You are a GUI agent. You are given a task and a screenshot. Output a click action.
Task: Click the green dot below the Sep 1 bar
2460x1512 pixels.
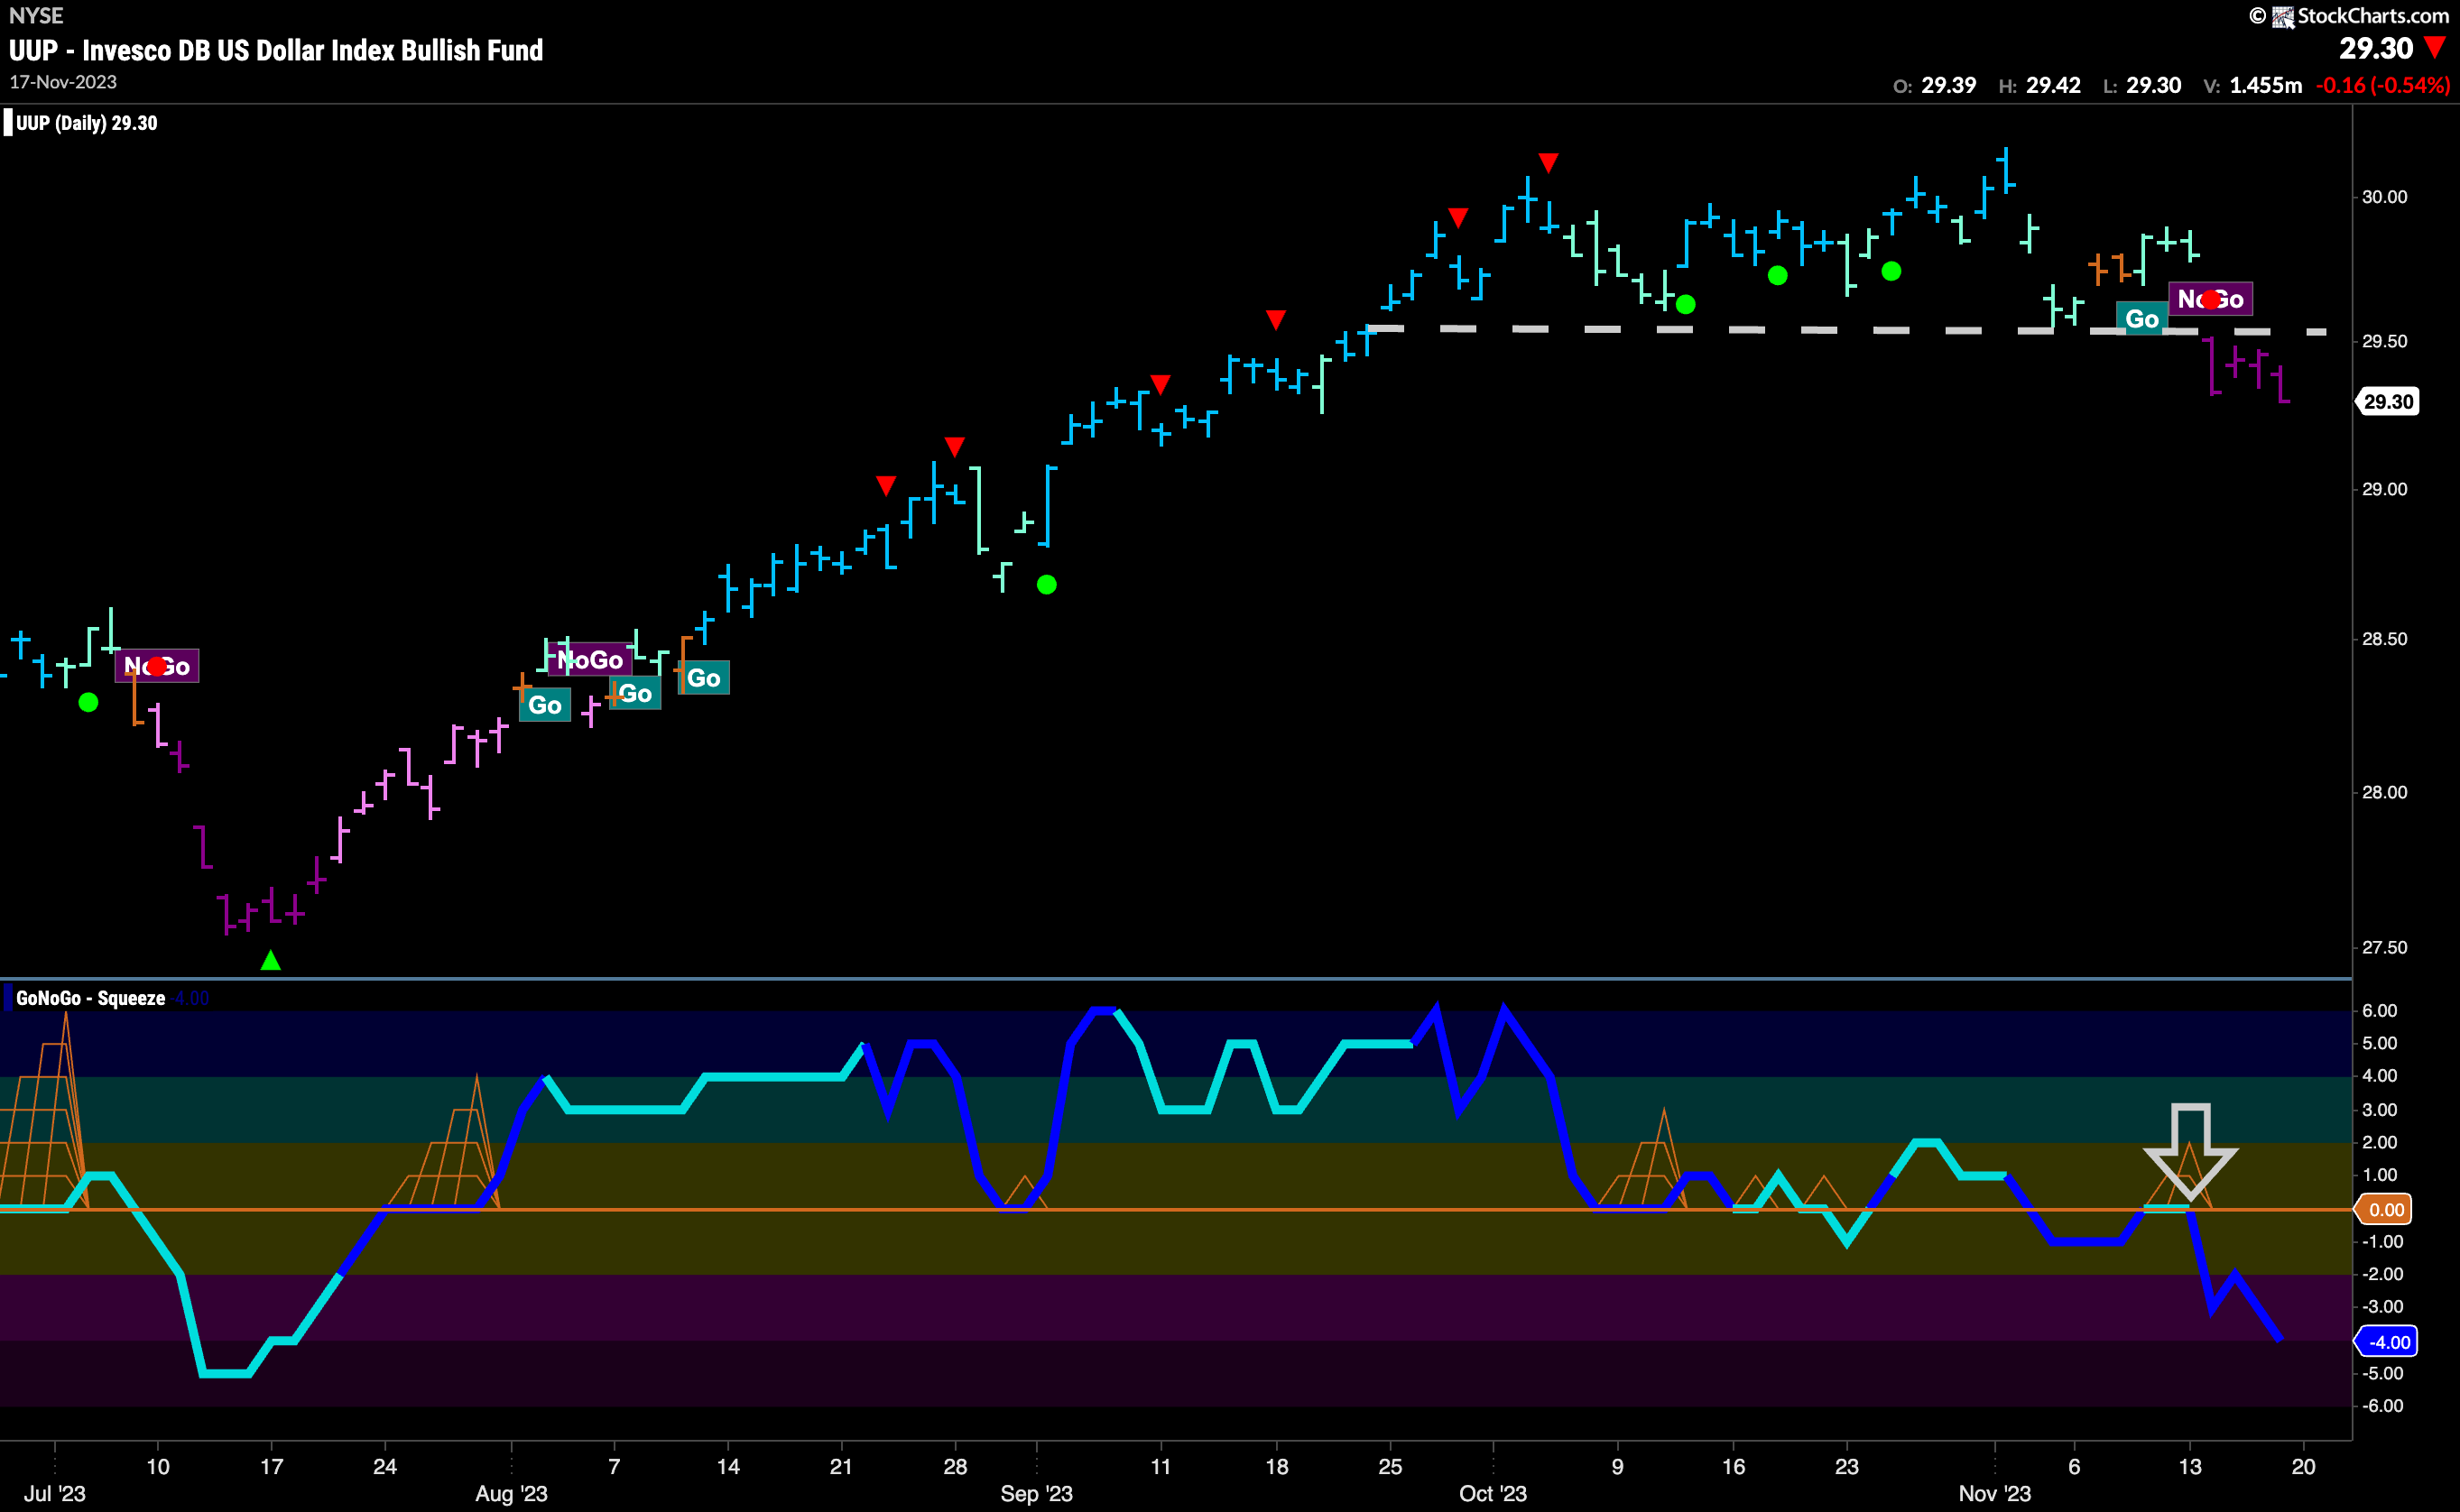[1046, 584]
